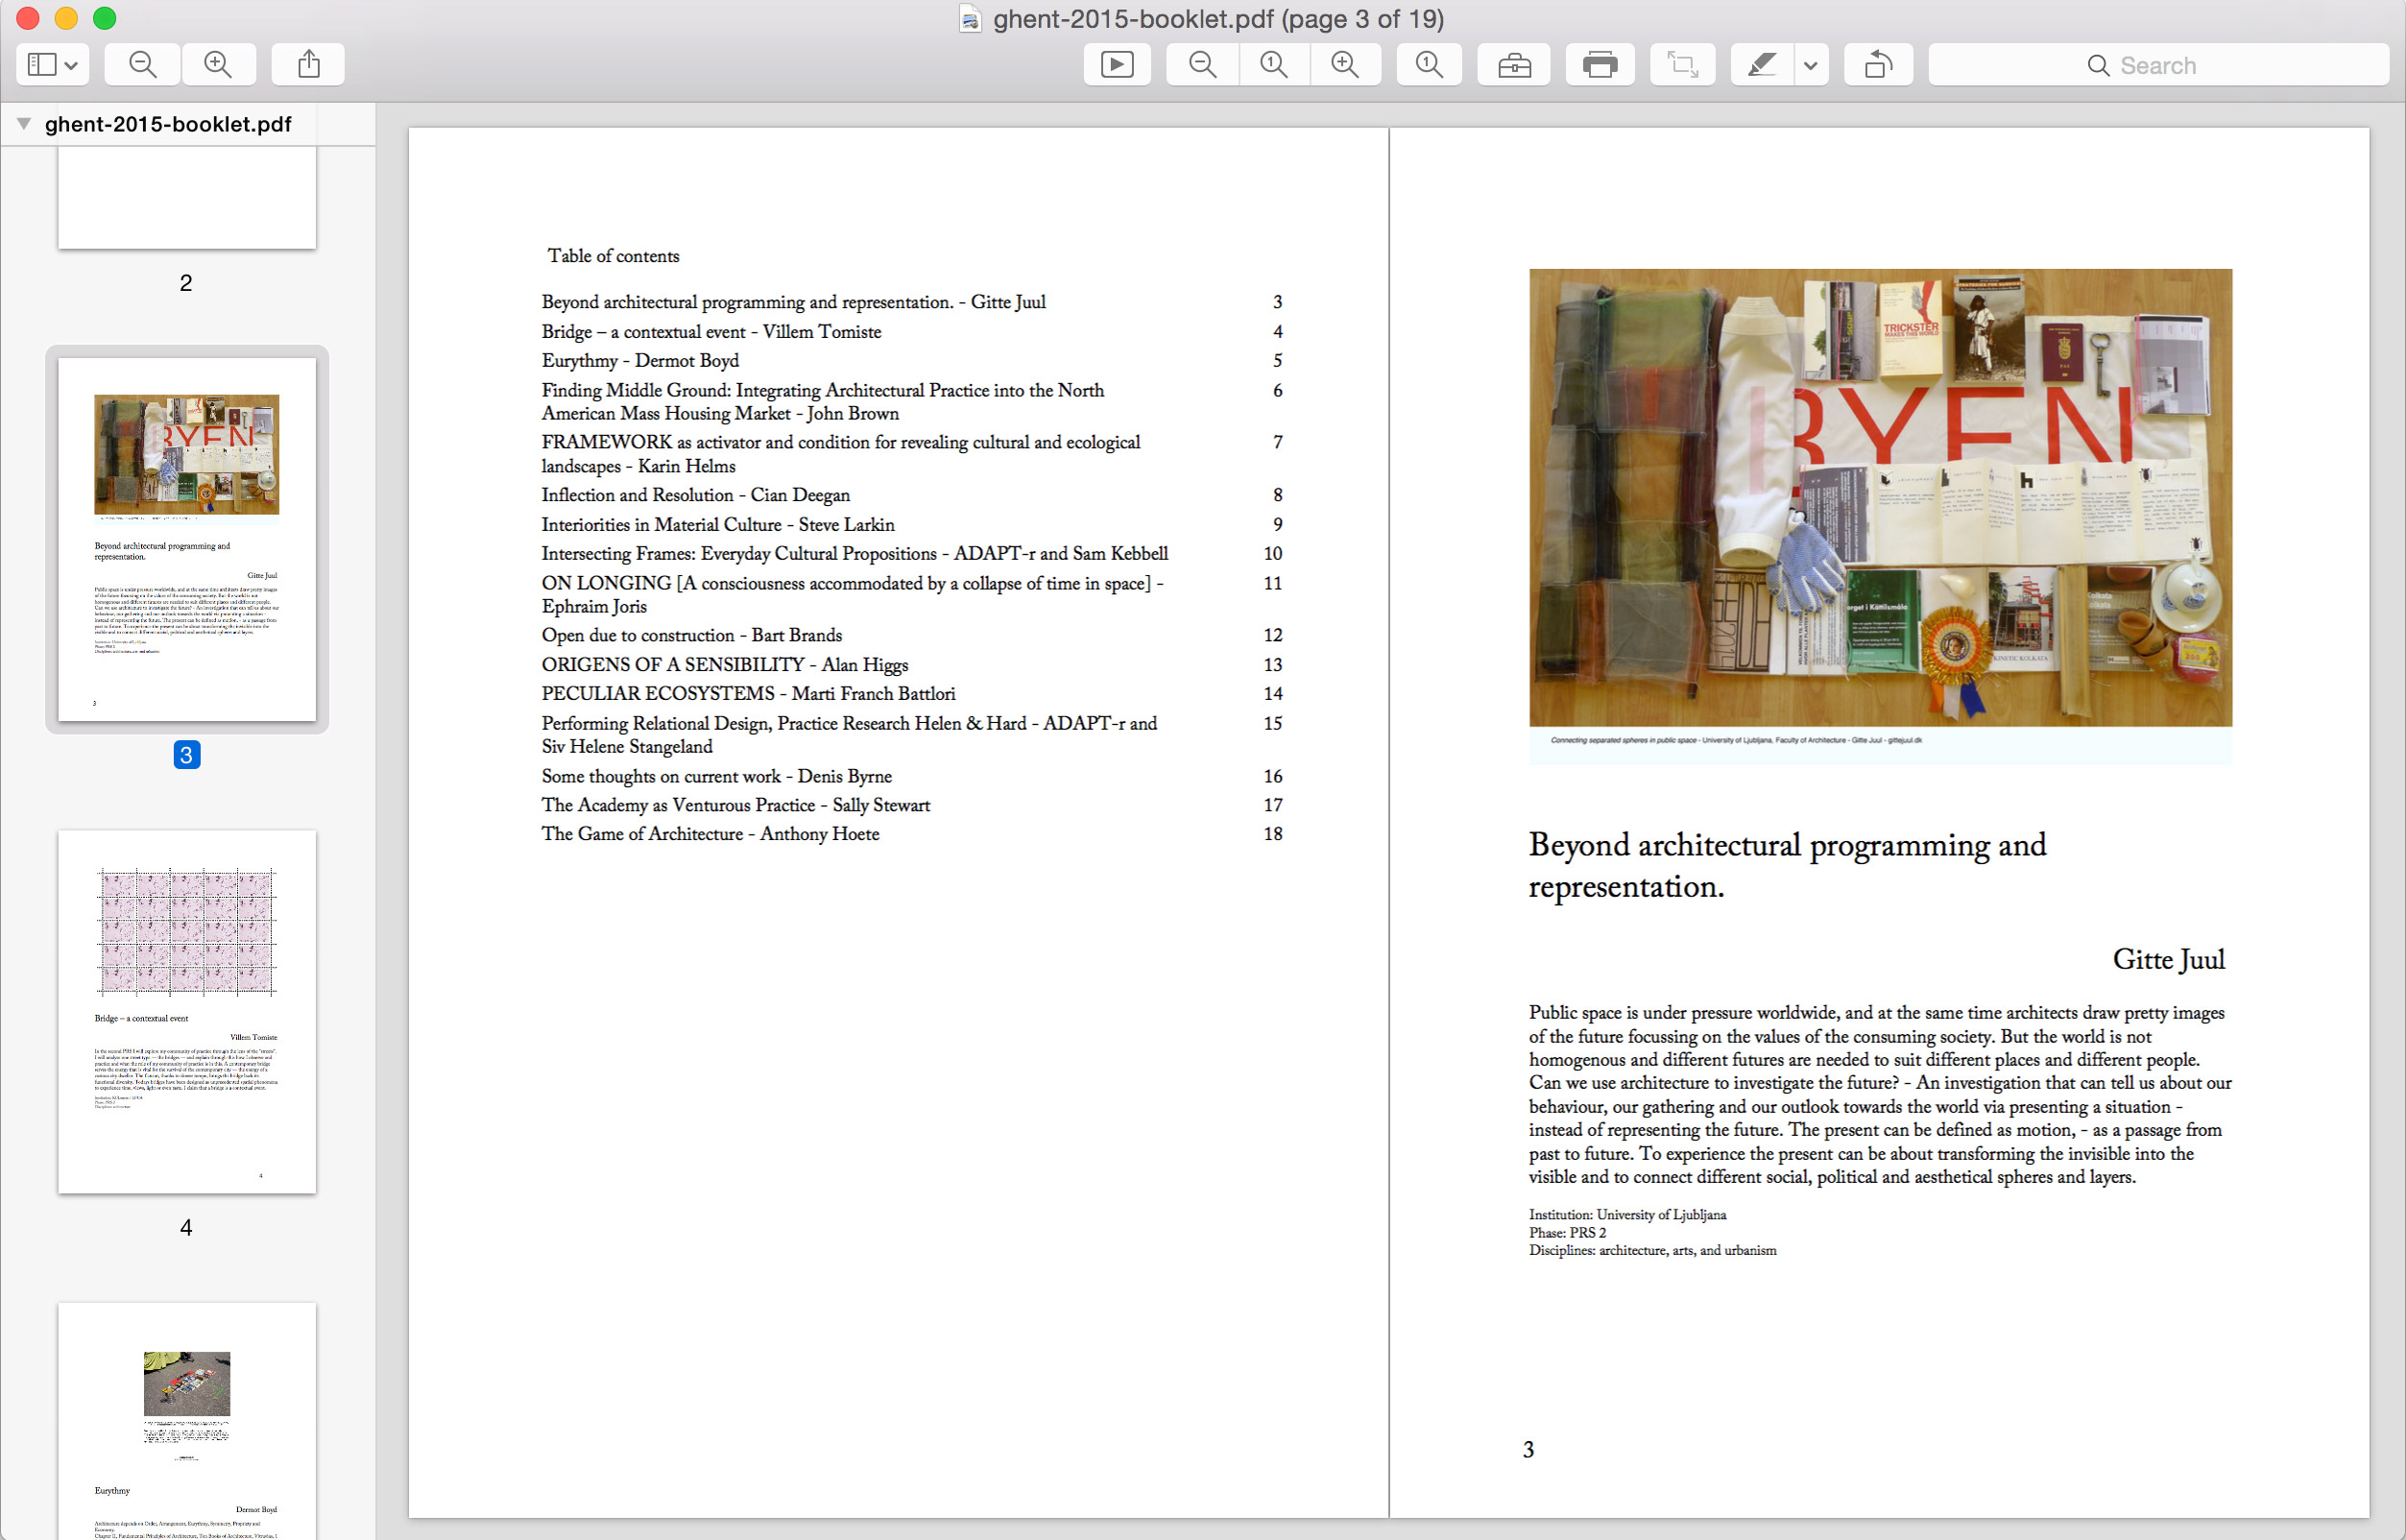Open the sidebar view options menu

click(53, 65)
